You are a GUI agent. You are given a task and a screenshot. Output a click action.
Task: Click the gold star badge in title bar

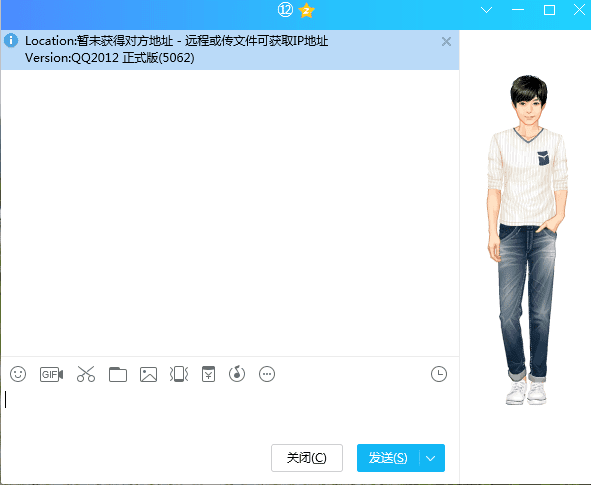tap(306, 11)
